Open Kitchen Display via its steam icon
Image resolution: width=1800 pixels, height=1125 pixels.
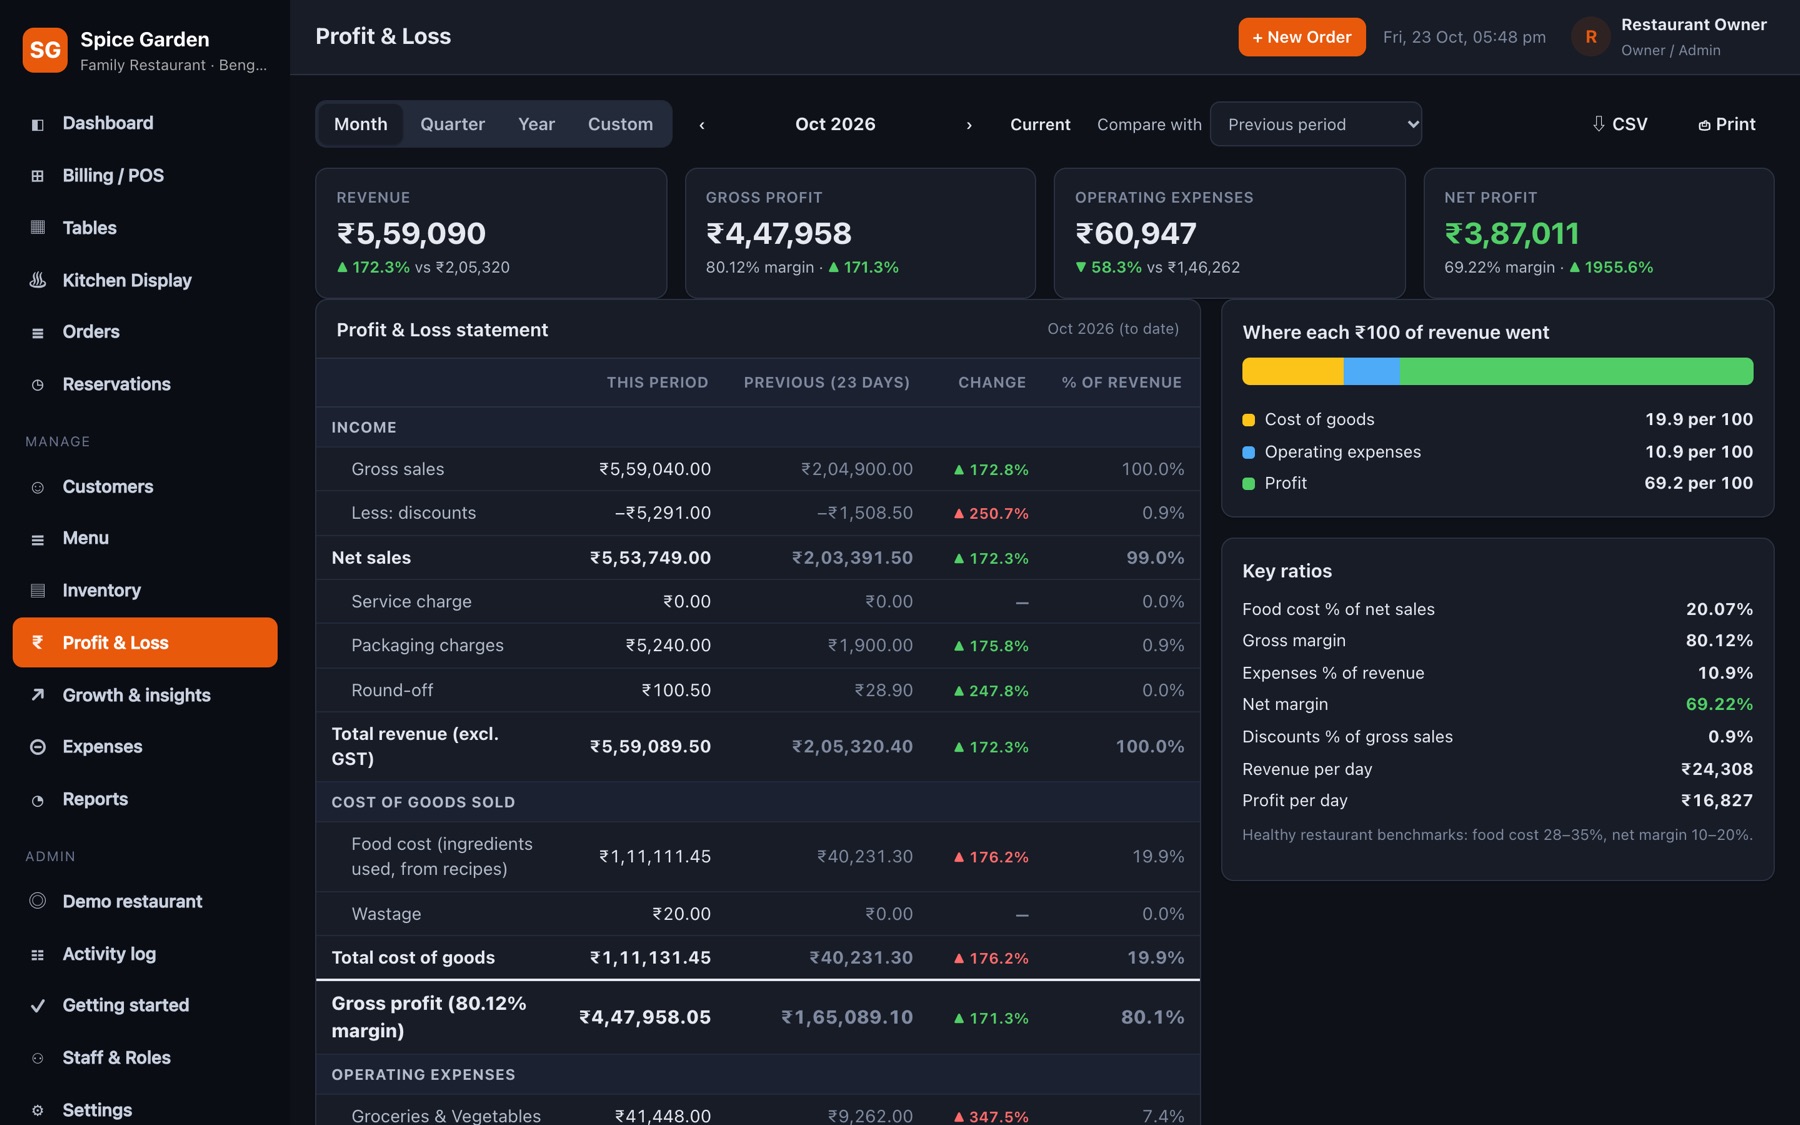click(37, 280)
